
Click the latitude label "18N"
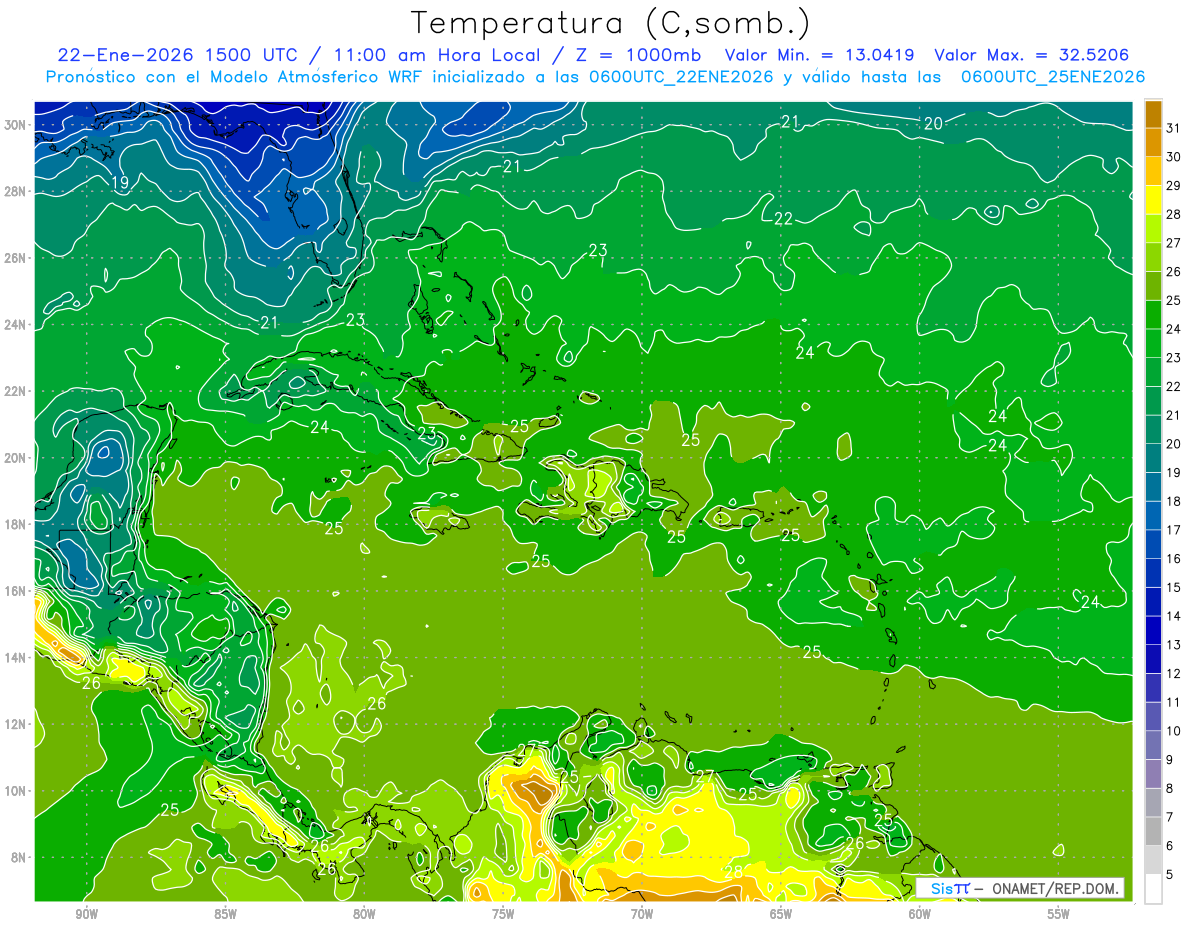pos(15,524)
